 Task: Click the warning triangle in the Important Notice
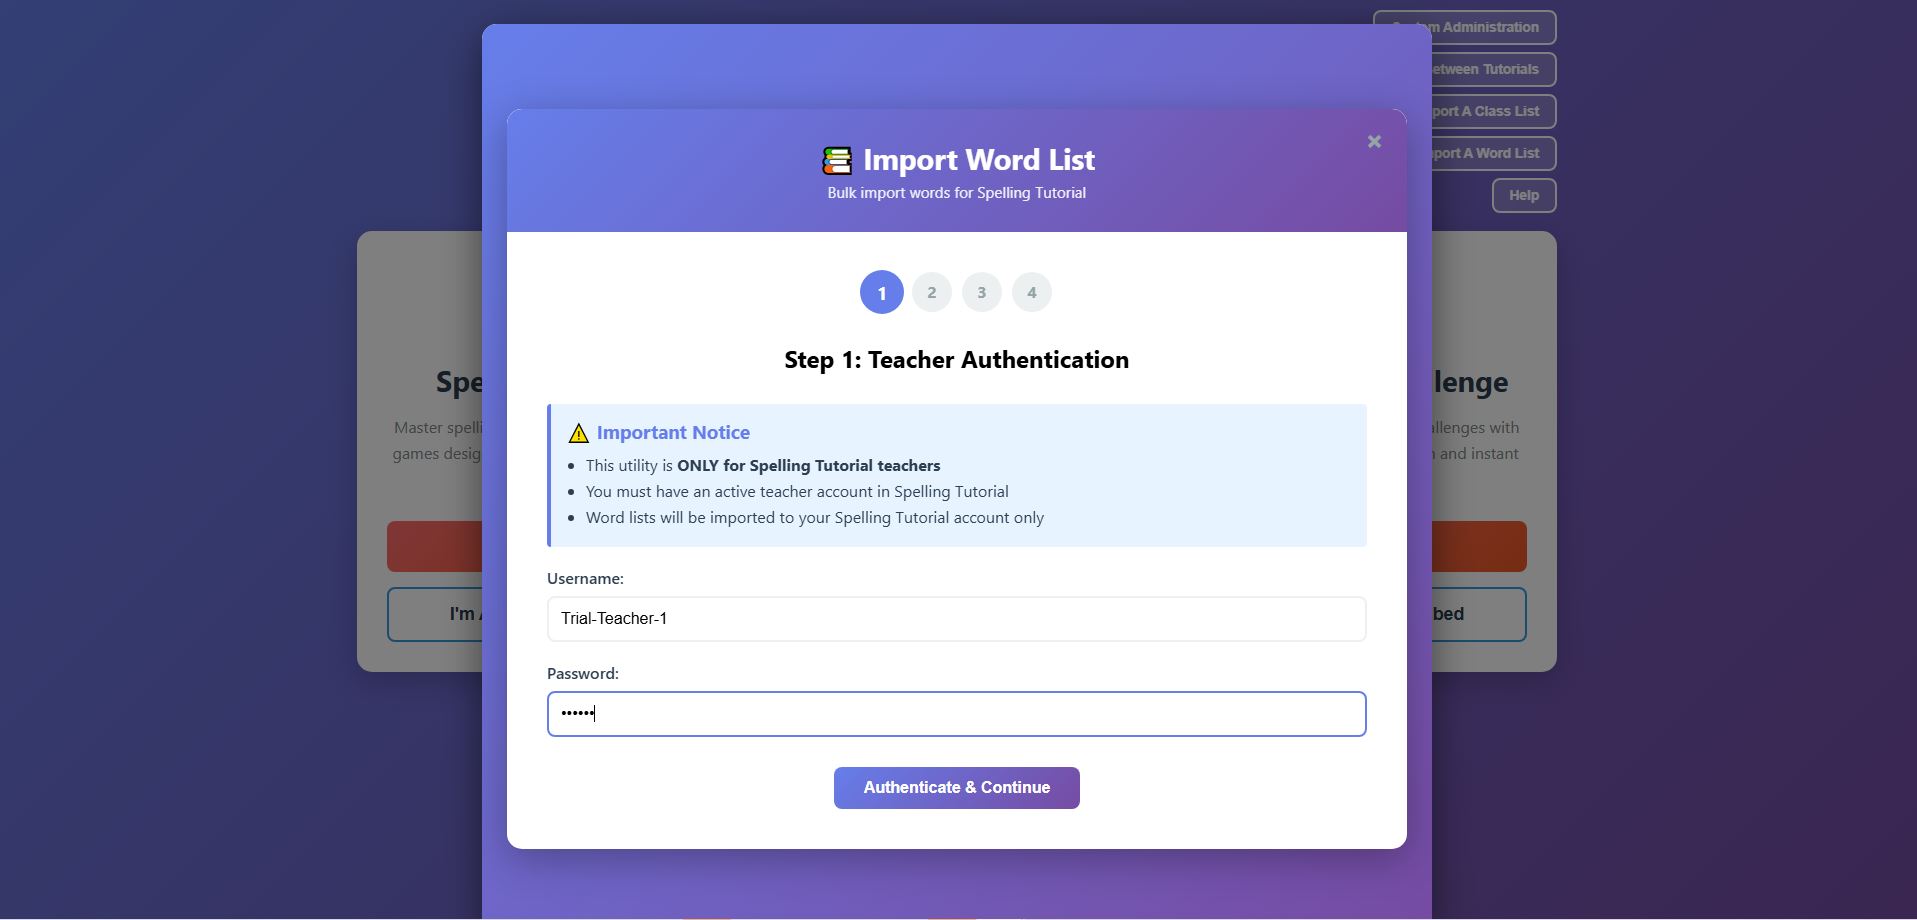point(578,432)
